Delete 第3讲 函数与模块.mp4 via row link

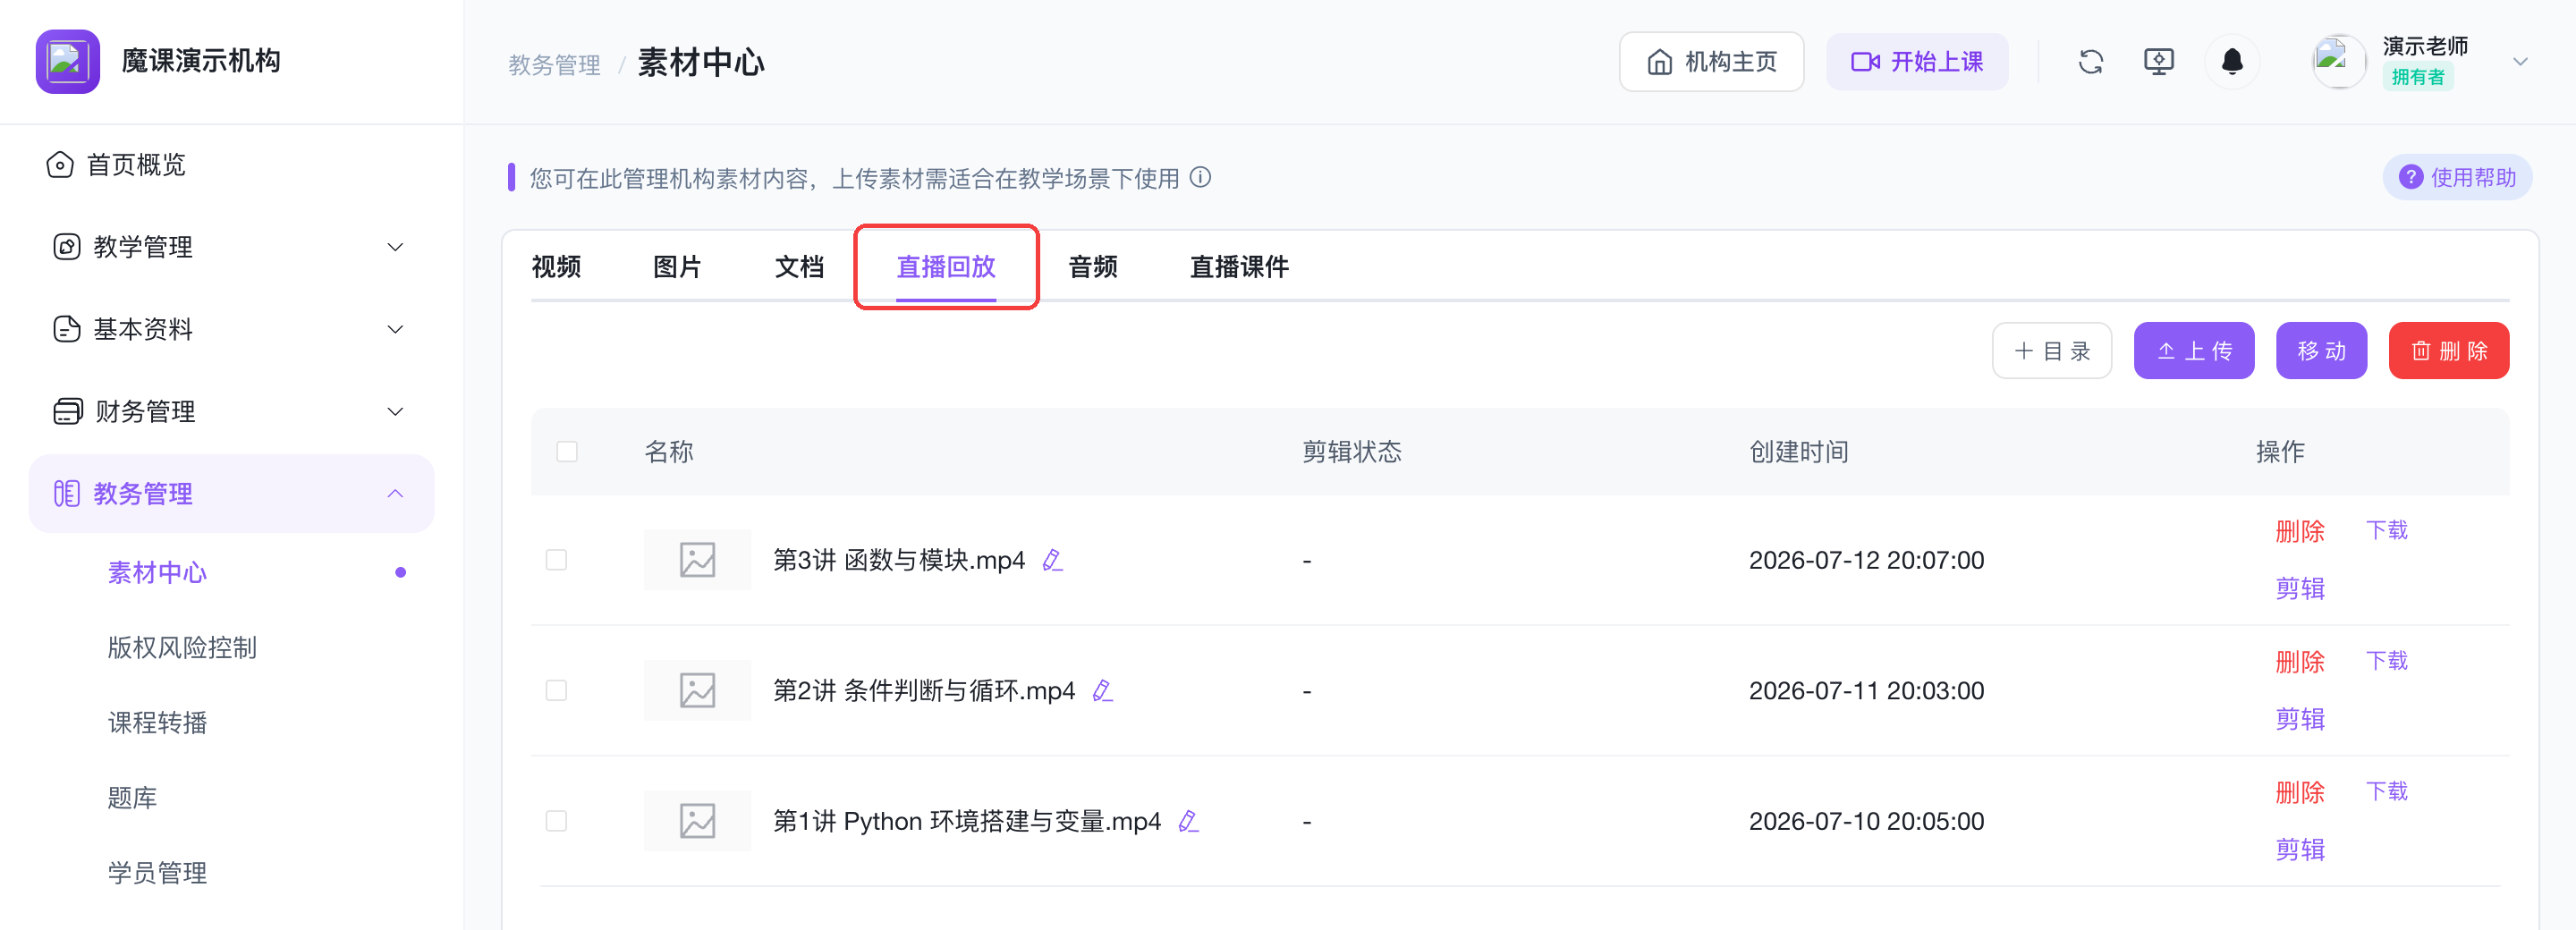[x=2299, y=531]
